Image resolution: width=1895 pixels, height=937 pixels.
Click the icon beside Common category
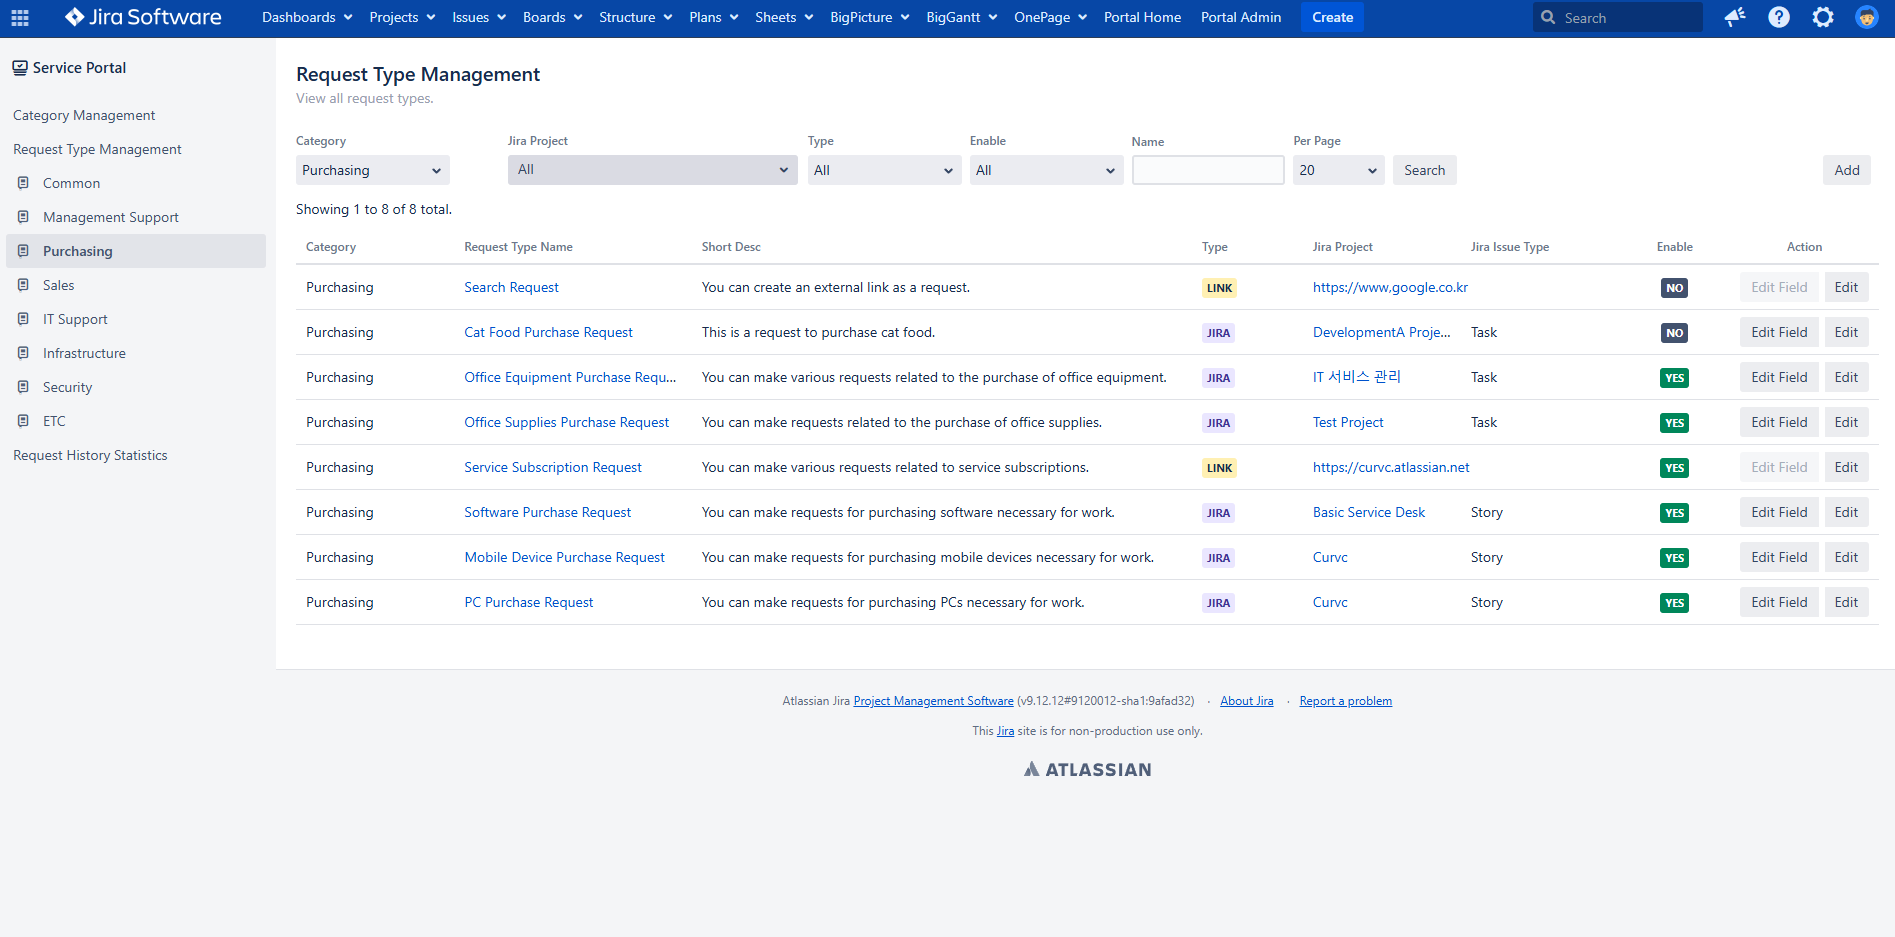23,183
